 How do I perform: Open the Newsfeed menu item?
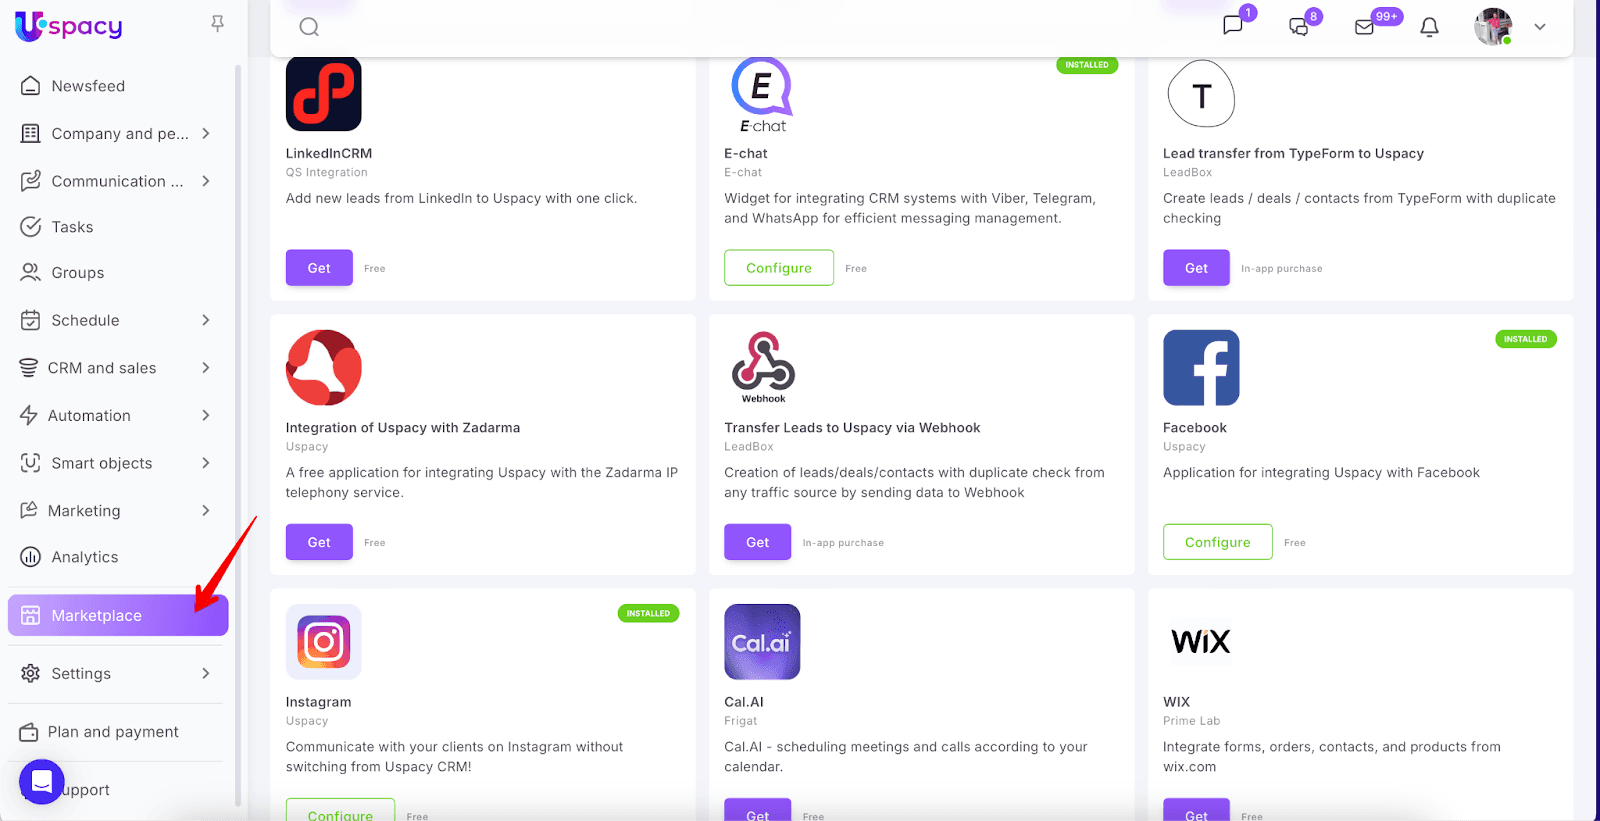[118, 86]
